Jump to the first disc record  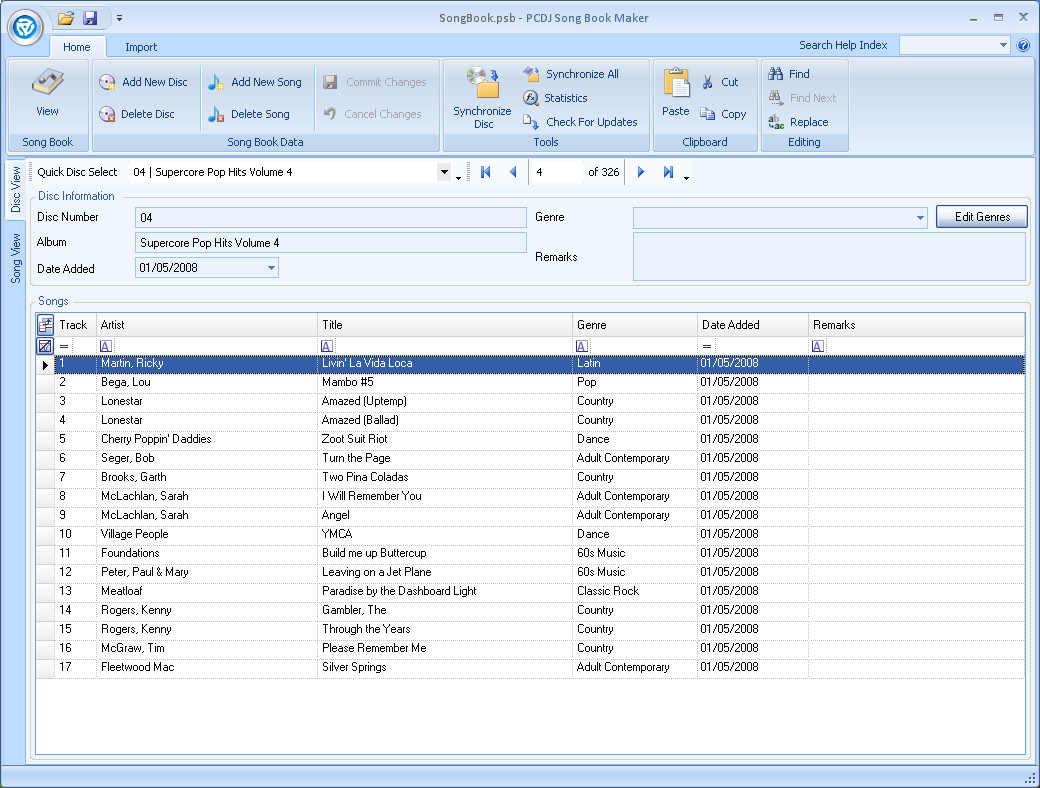click(x=486, y=172)
